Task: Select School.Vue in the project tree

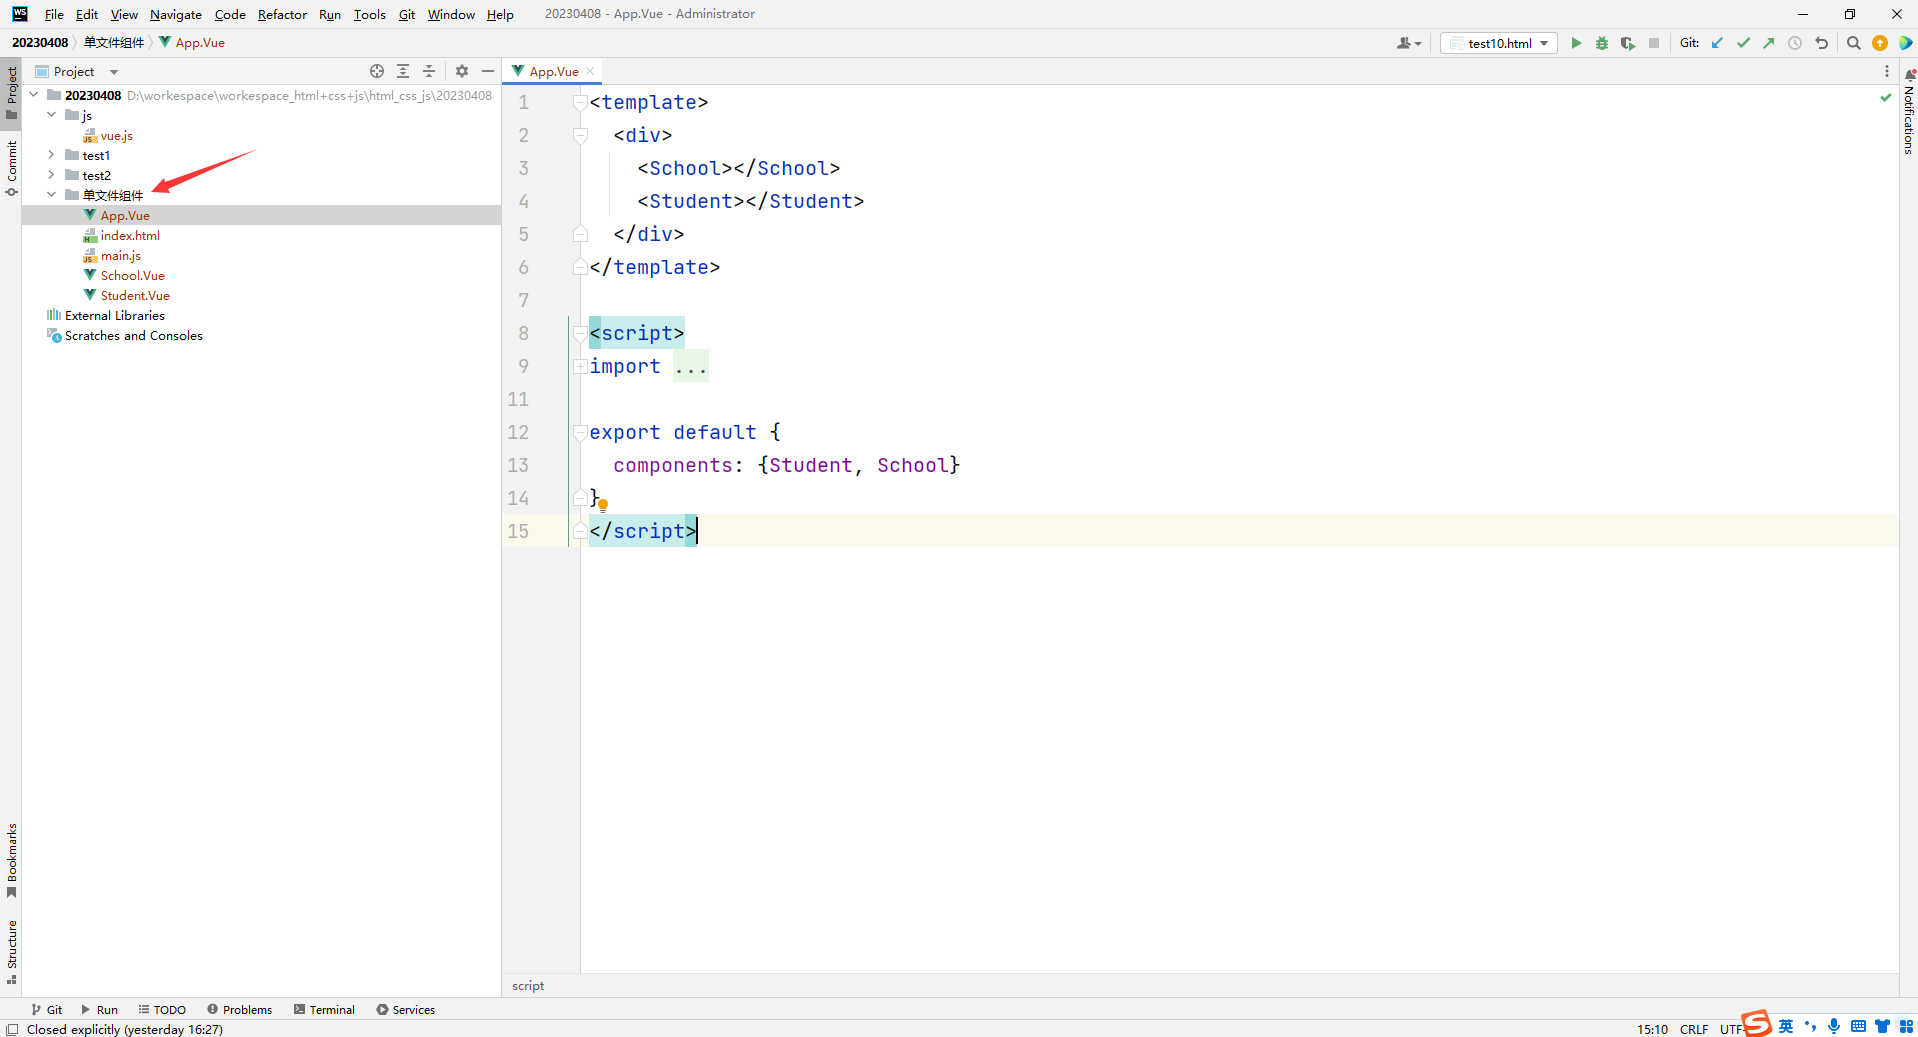Action: [x=132, y=275]
